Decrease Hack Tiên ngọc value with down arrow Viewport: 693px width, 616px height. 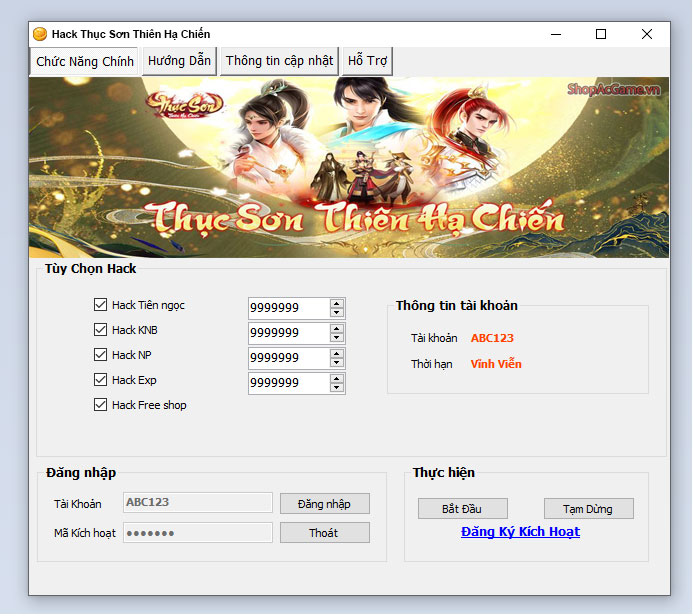[337, 312]
